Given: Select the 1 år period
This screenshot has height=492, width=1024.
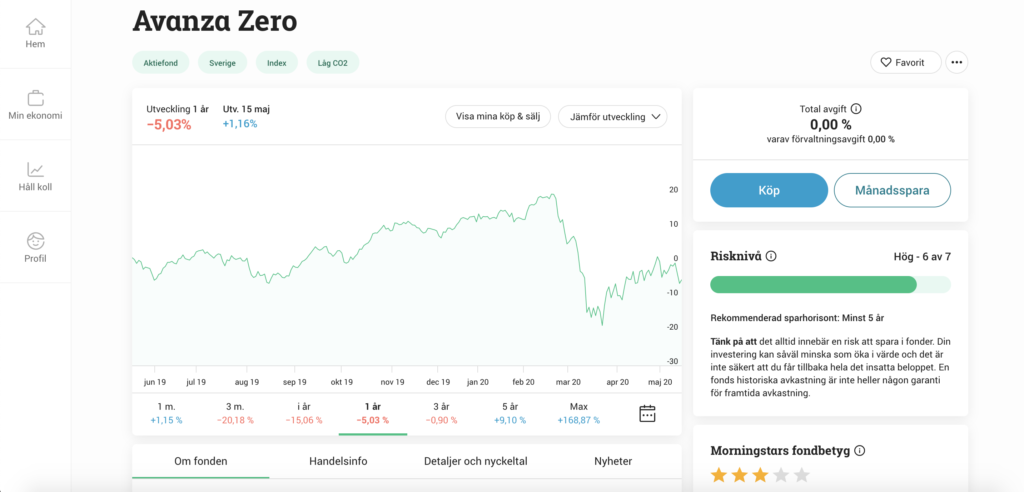Looking at the screenshot, I should [x=372, y=414].
